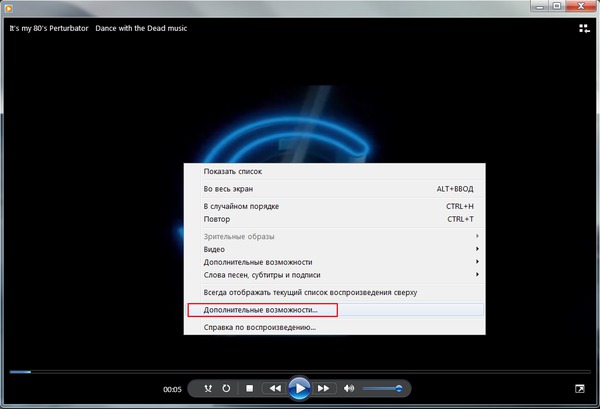Skip to the previous track

click(x=273, y=388)
